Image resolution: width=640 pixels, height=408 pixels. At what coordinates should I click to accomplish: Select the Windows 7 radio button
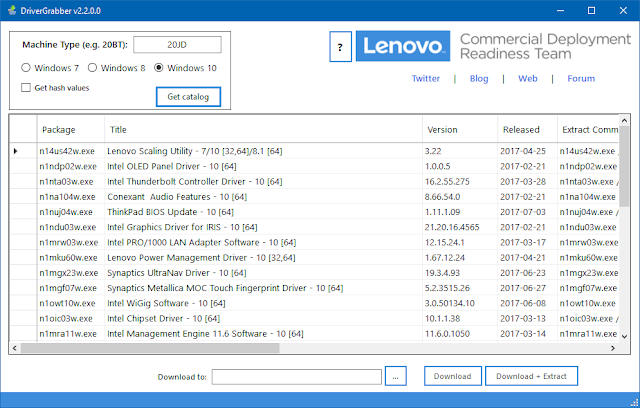point(26,68)
